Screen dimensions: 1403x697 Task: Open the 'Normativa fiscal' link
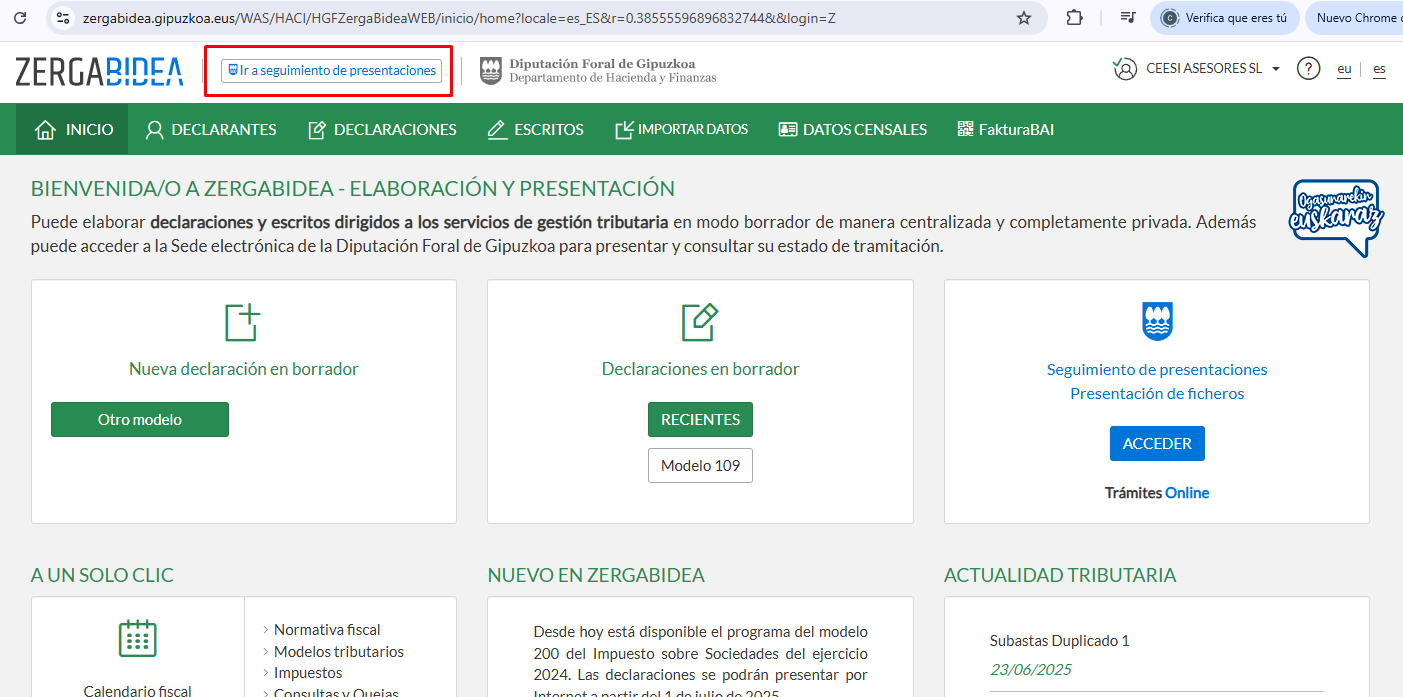tap(327, 630)
